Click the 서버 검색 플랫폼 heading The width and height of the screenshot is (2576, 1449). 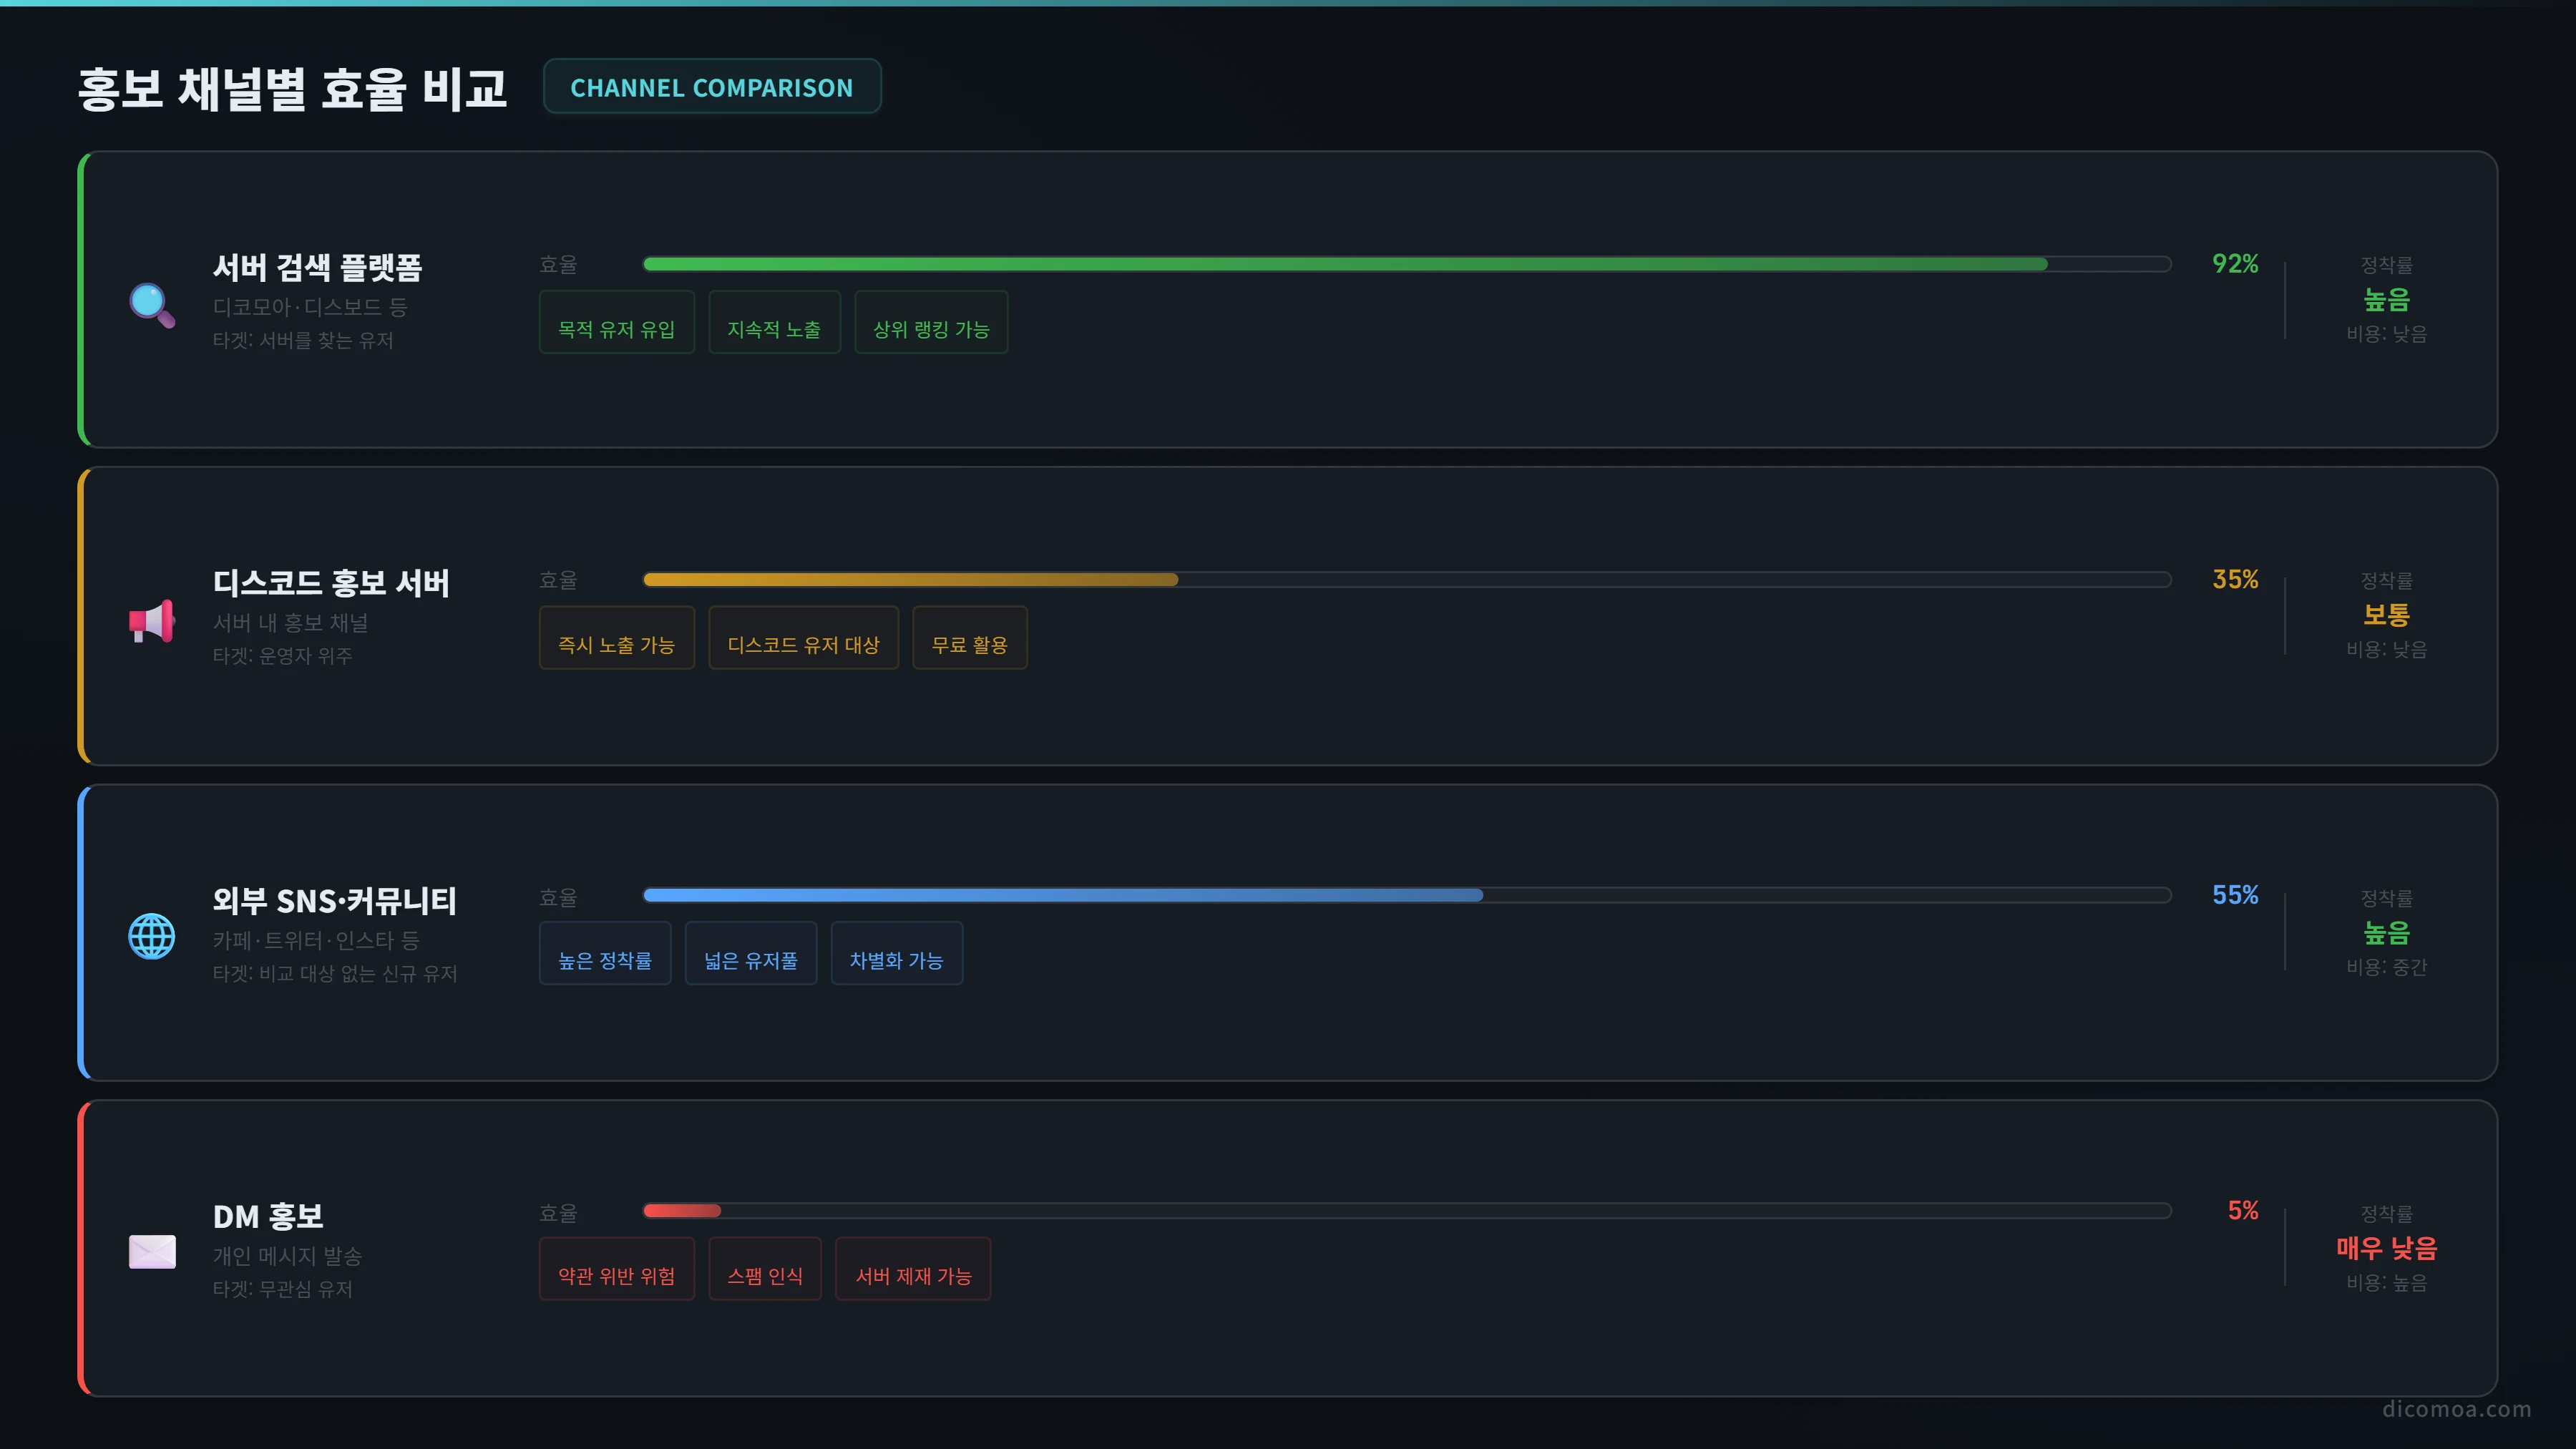click(318, 267)
